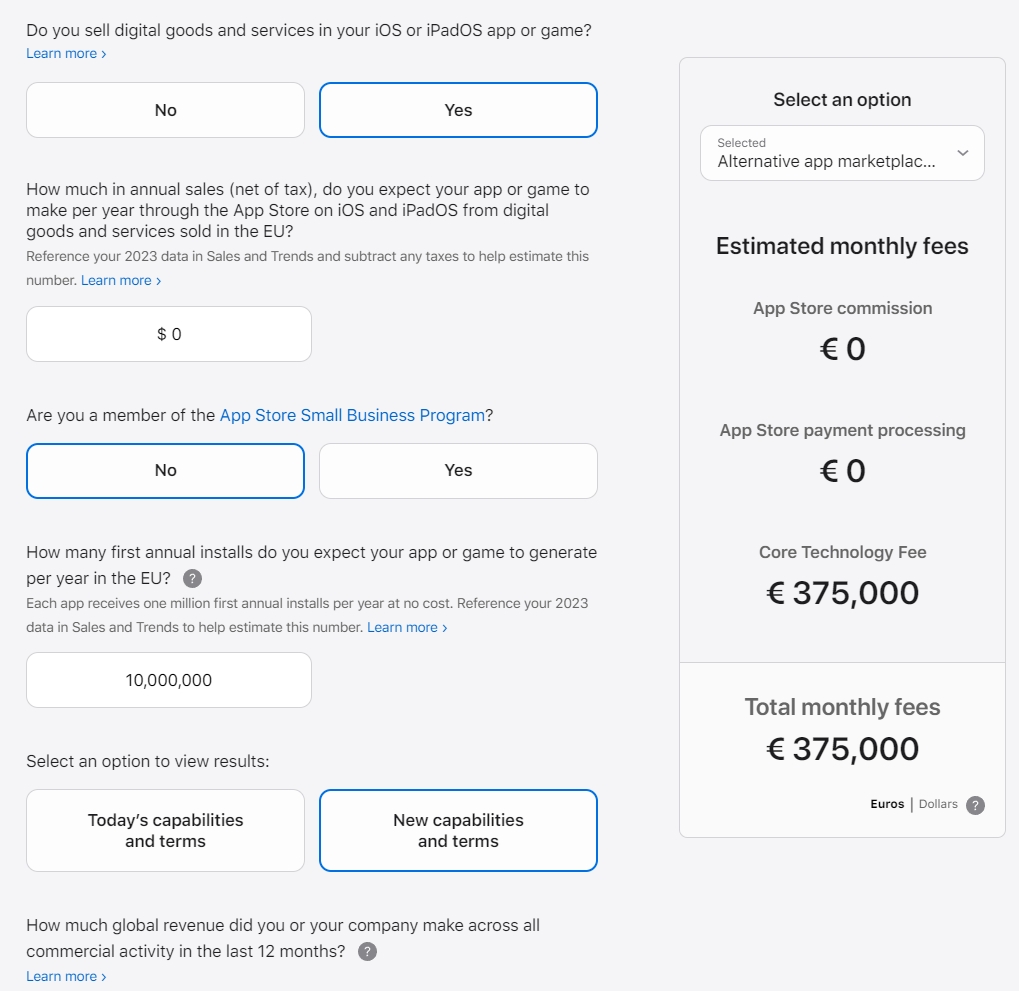Image resolution: width=1019 pixels, height=991 pixels.
Task: Click the first annual installs input field
Action: pyautogui.click(x=169, y=680)
